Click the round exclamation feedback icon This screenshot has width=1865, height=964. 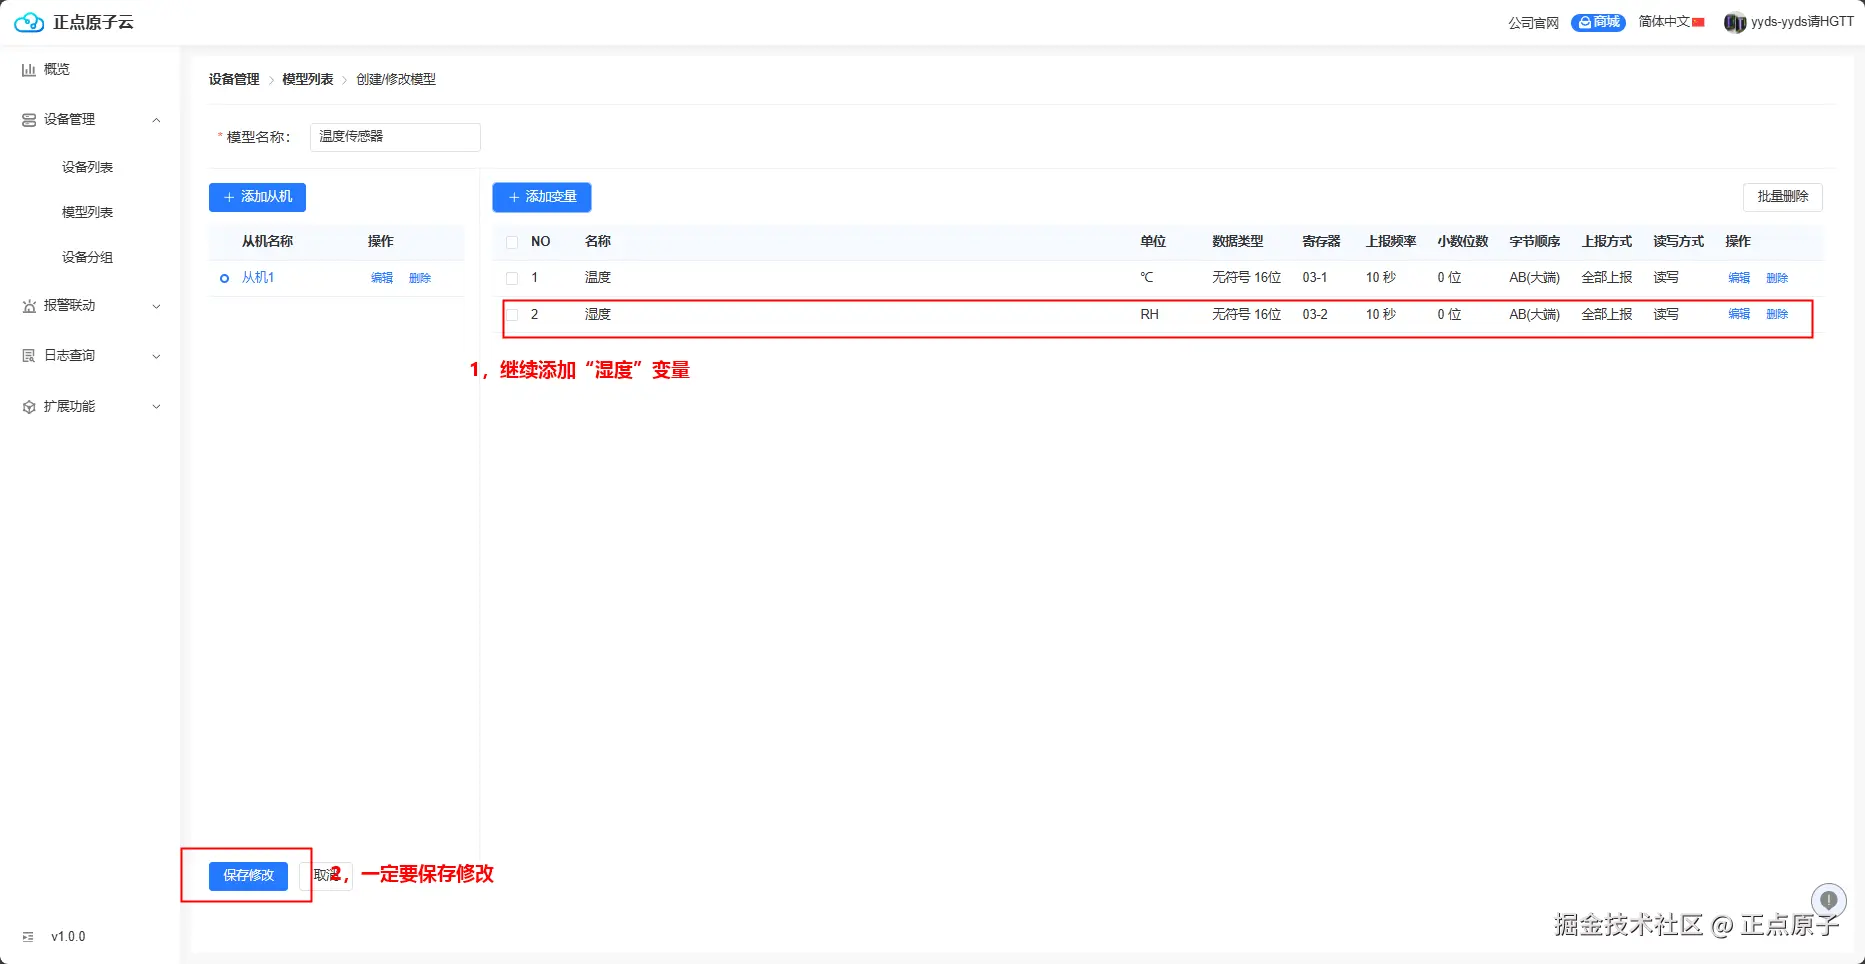(x=1828, y=900)
